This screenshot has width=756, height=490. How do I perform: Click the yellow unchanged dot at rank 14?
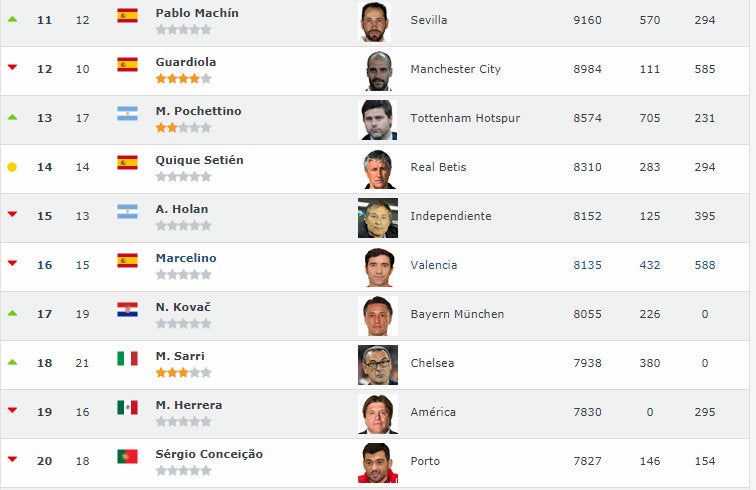12,167
